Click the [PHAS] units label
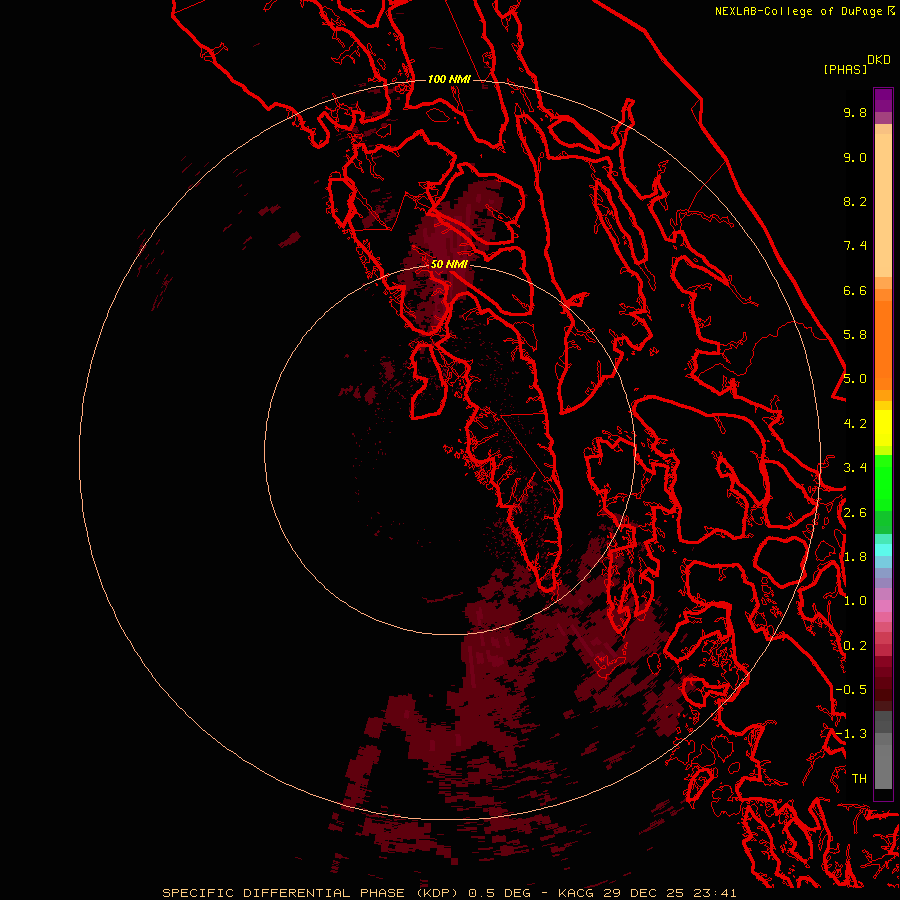Screen dimensions: 900x900 click(x=845, y=69)
